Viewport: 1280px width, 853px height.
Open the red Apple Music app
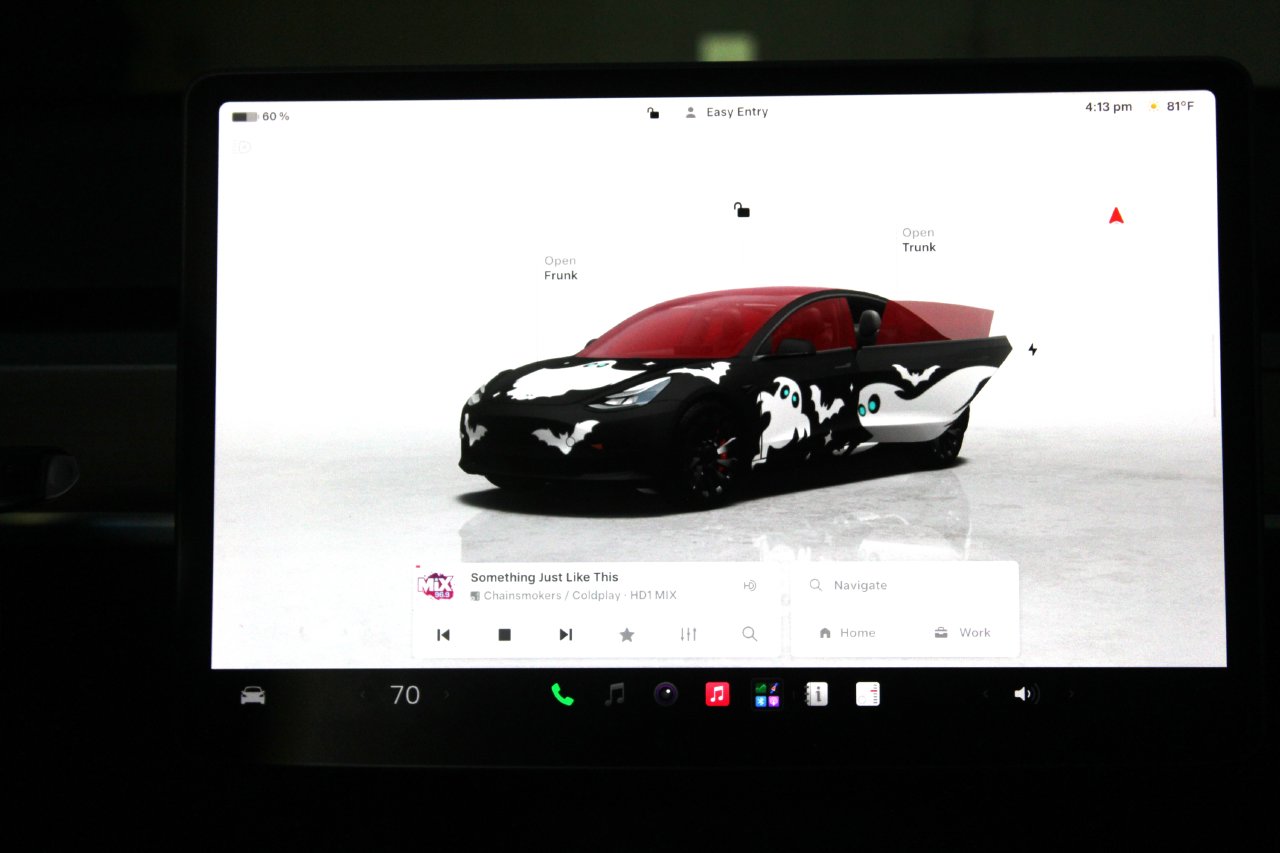[x=717, y=694]
